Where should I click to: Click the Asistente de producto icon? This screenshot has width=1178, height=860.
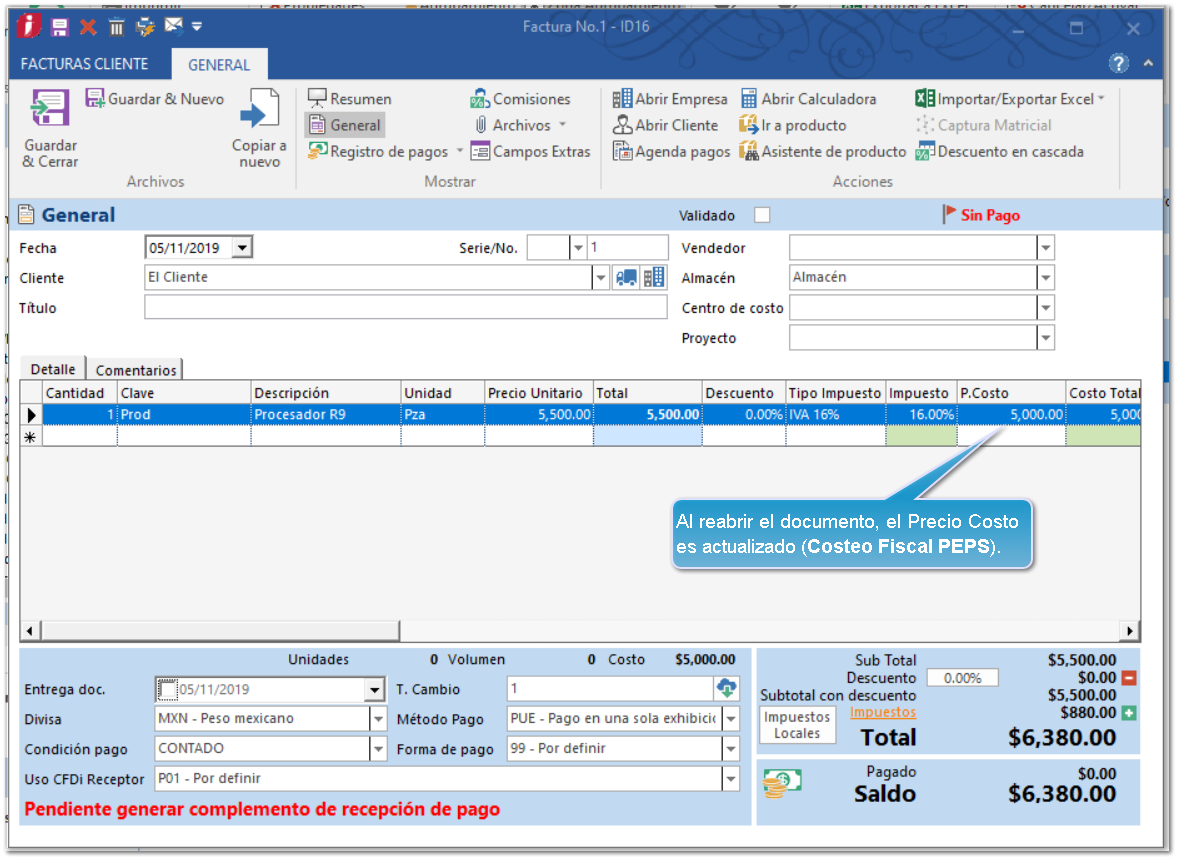[748, 152]
